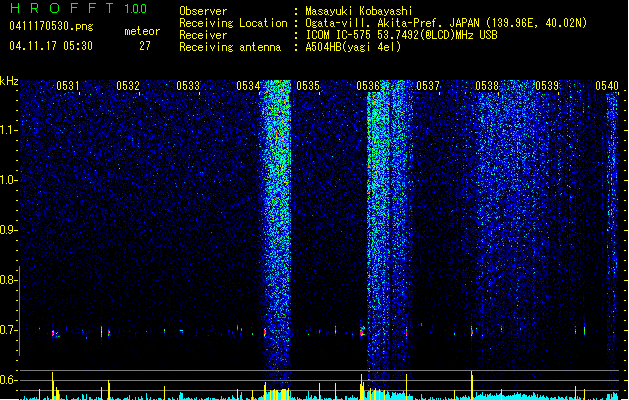
Task: Click the Receiving Location label
Action: coord(233,23)
